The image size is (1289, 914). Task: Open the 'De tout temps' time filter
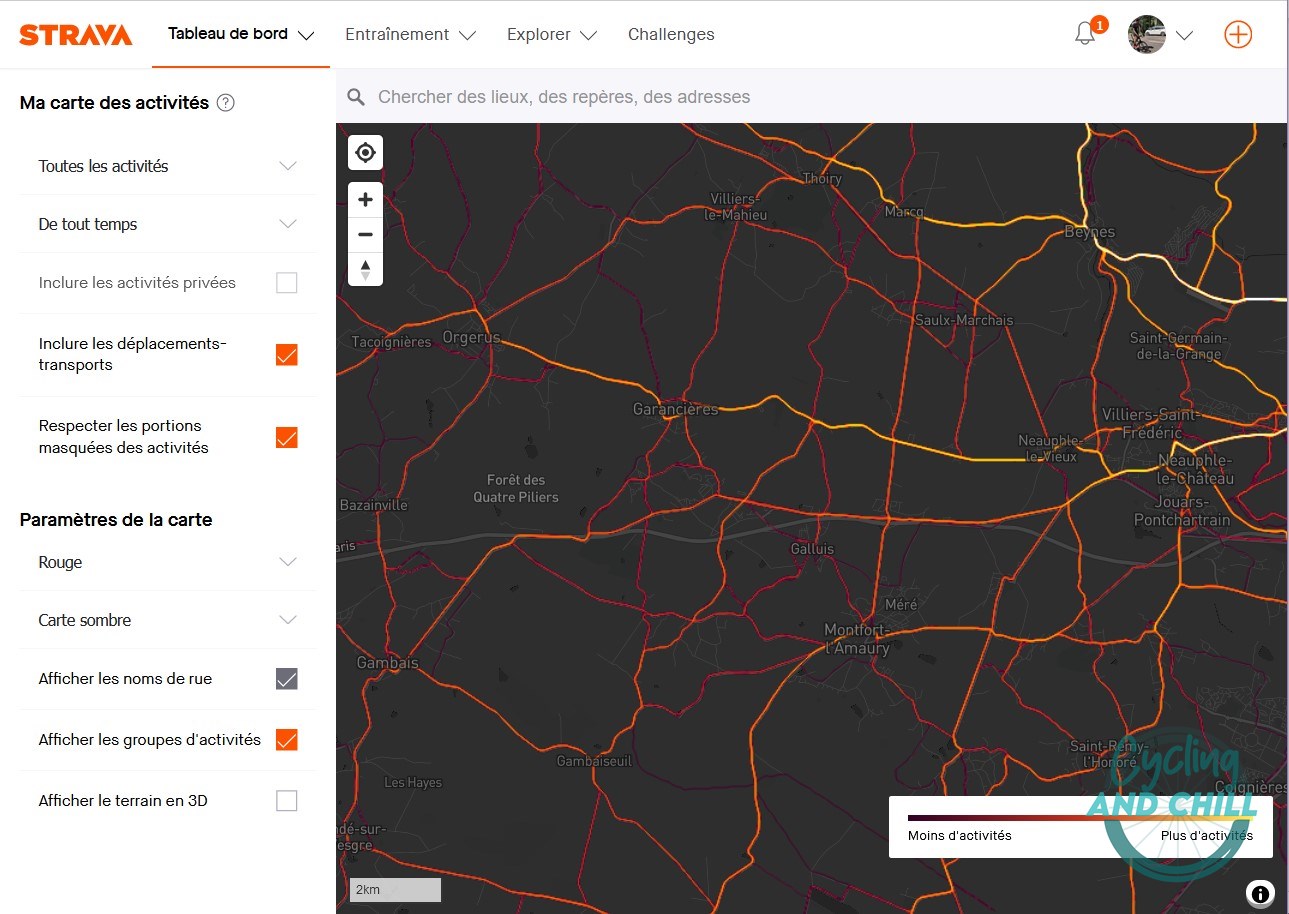coord(289,224)
